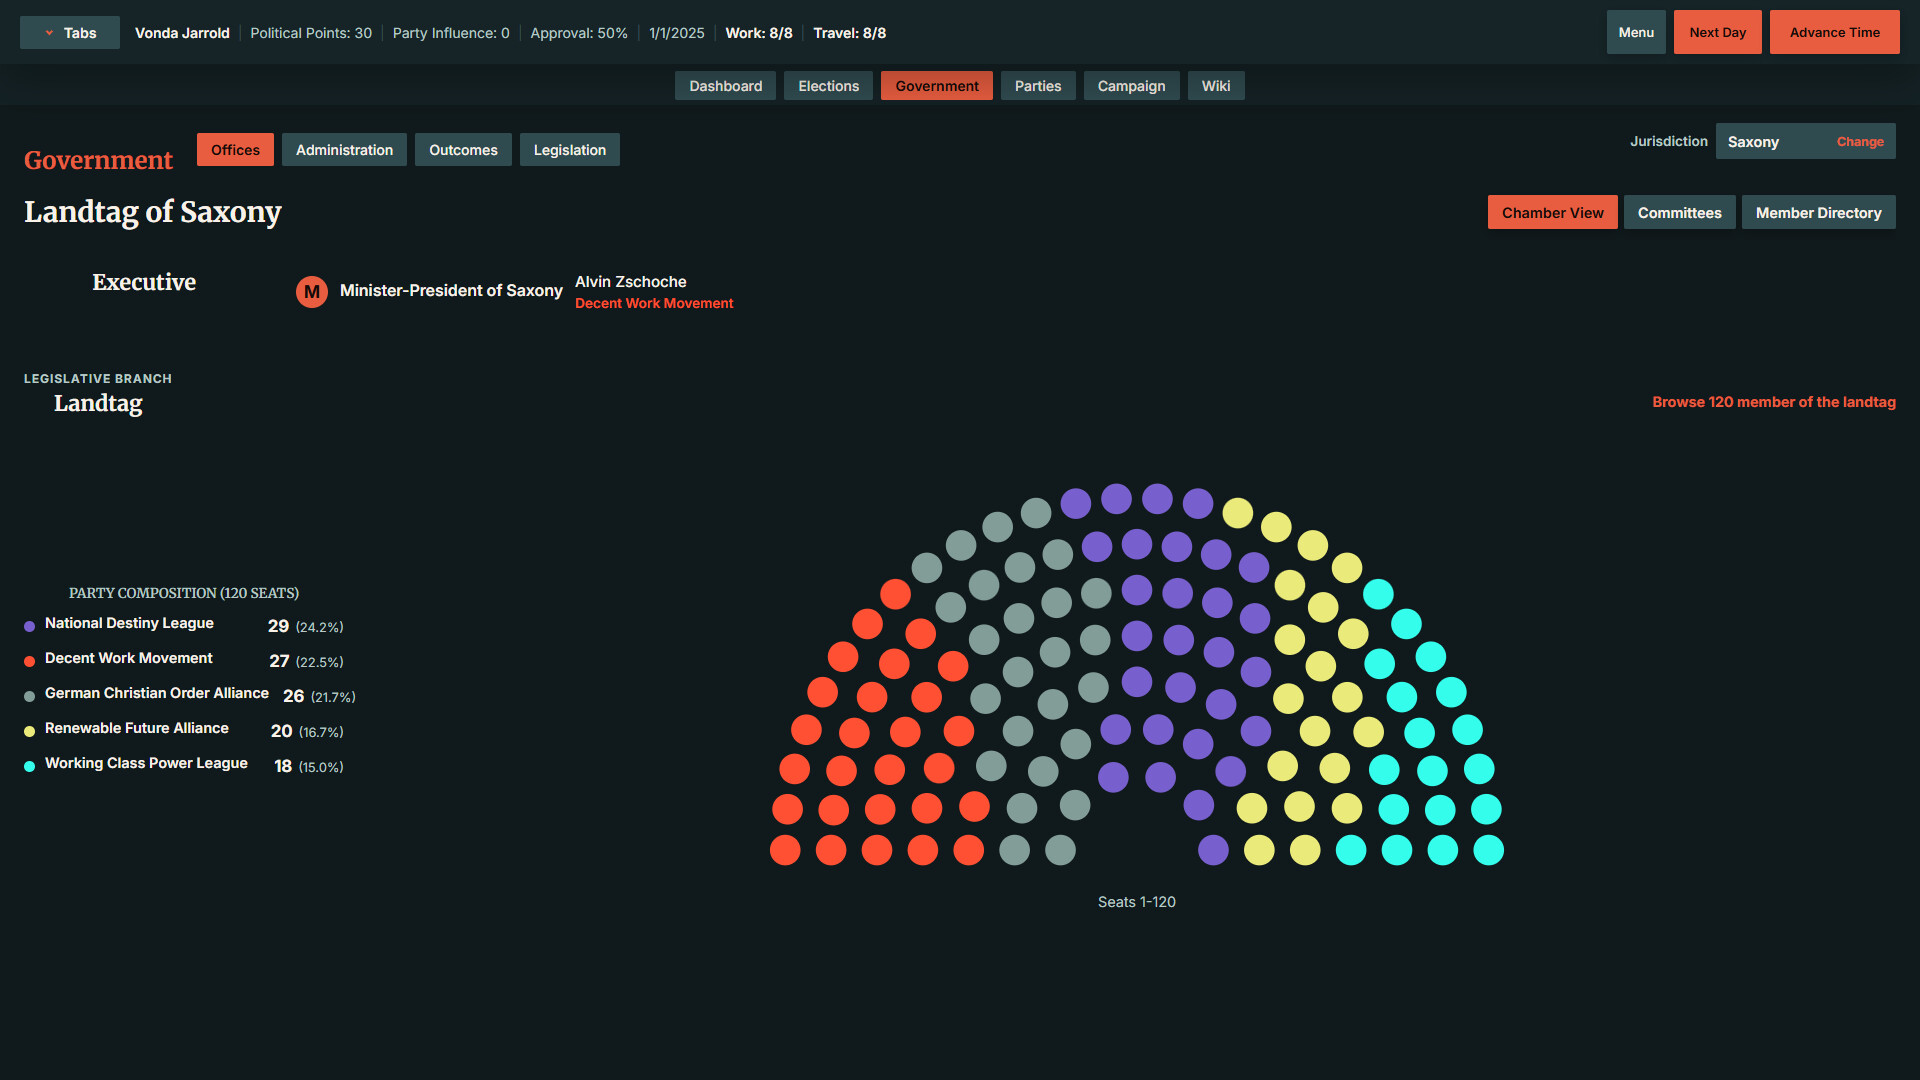The width and height of the screenshot is (1920, 1080).
Task: Switch to the Administration sub-tab
Action: [344, 150]
